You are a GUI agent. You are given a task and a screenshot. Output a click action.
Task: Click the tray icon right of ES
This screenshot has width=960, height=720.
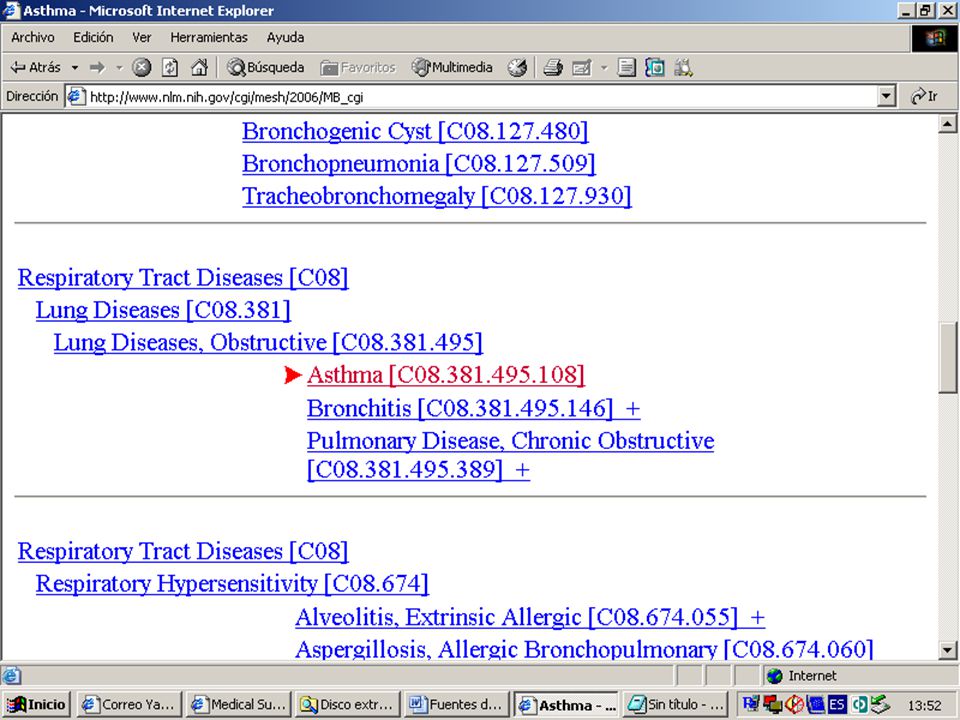859,705
